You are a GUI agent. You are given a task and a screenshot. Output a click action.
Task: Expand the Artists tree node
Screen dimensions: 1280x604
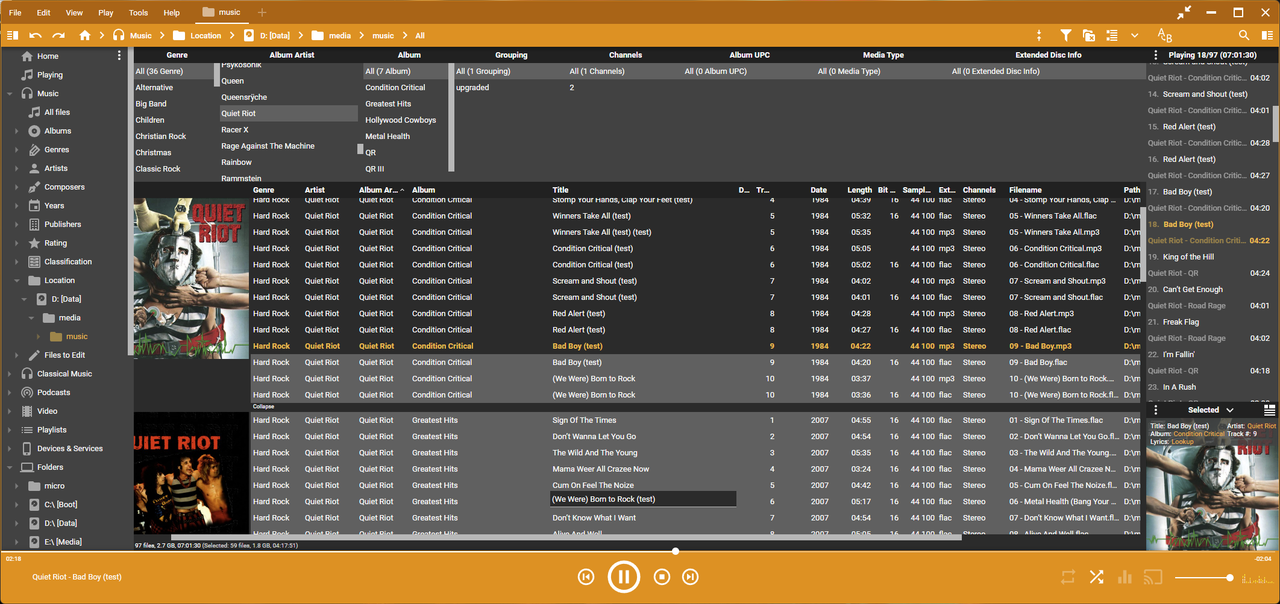pyautogui.click(x=17, y=169)
